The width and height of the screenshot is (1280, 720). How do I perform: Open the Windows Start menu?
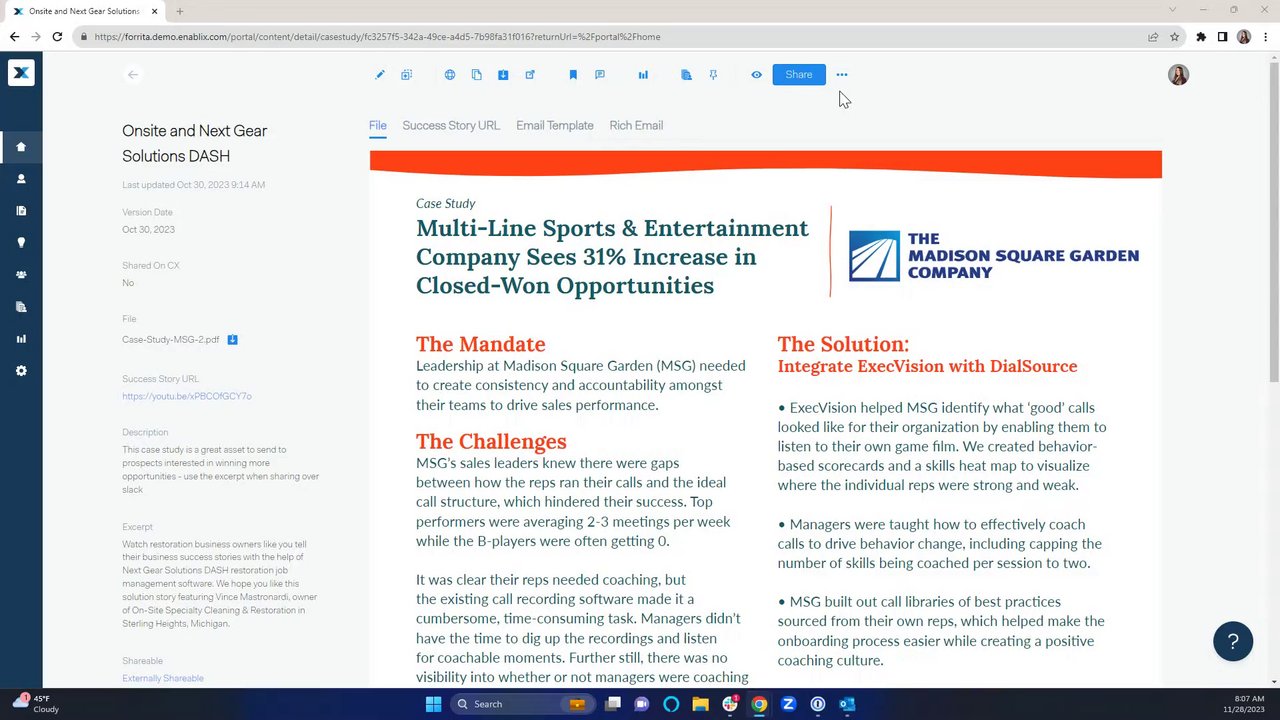coord(433,704)
